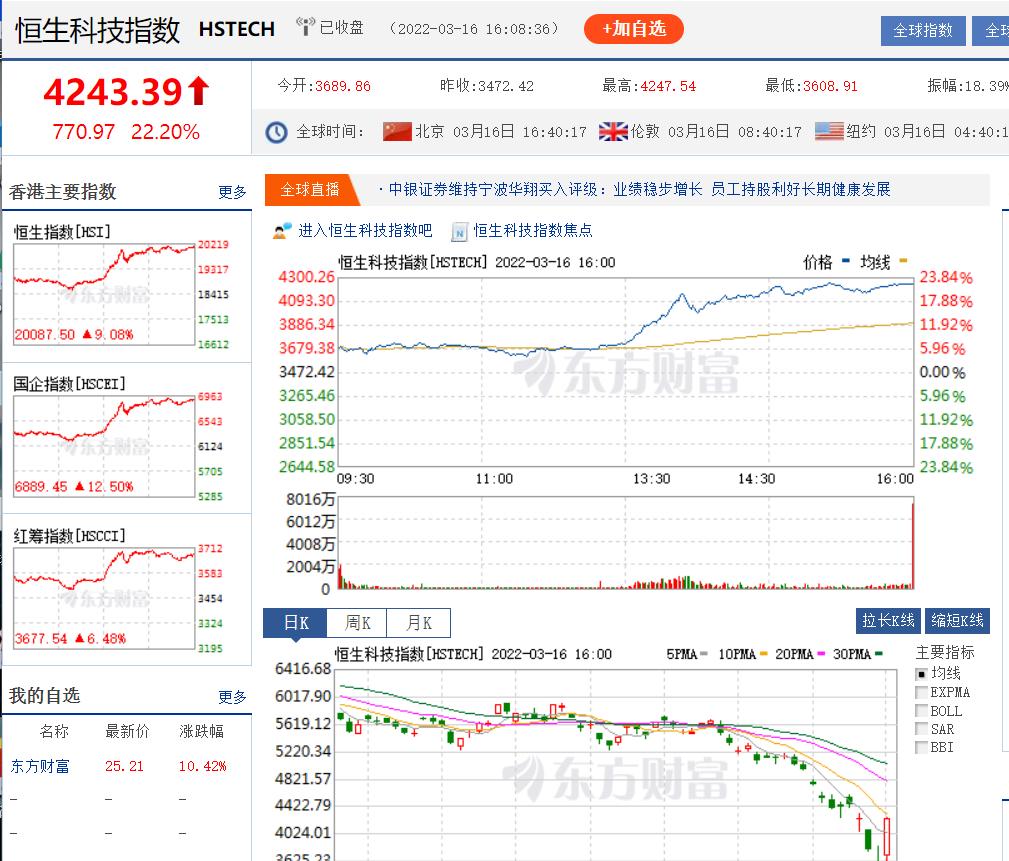Select the BBI indicator option
The width and height of the screenshot is (1009, 861).
[x=921, y=747]
